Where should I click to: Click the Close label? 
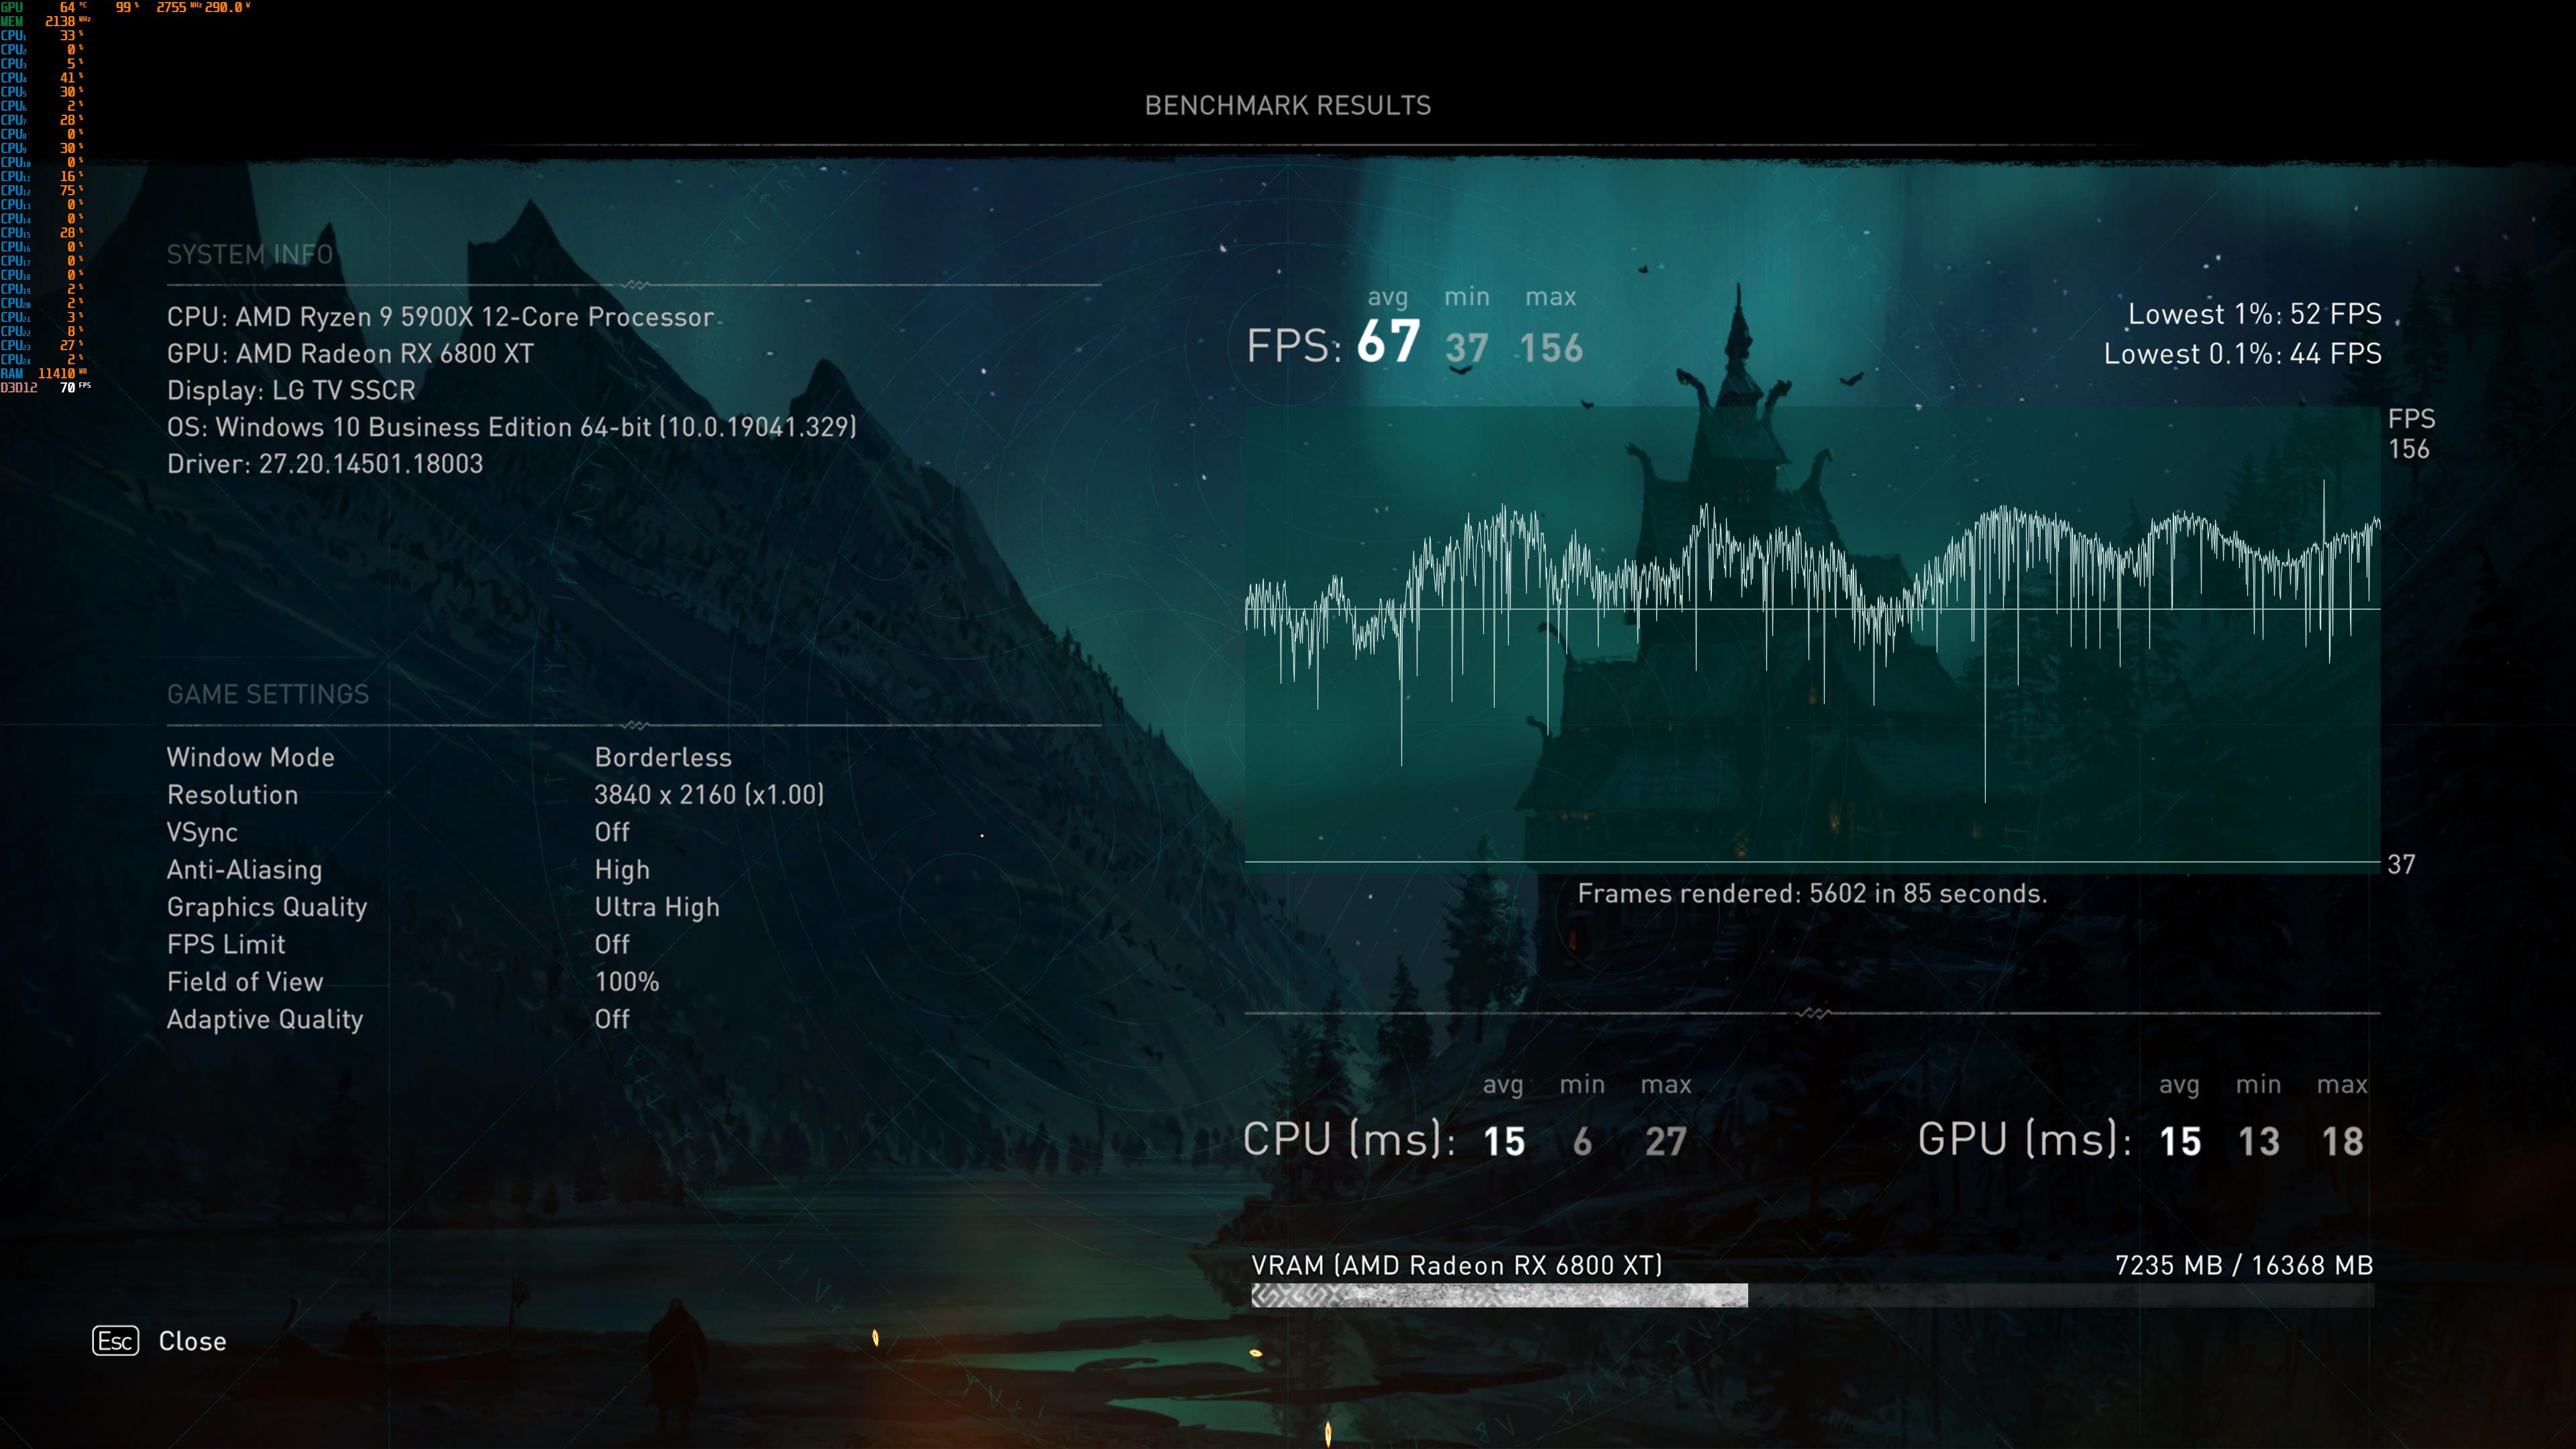(192, 1342)
